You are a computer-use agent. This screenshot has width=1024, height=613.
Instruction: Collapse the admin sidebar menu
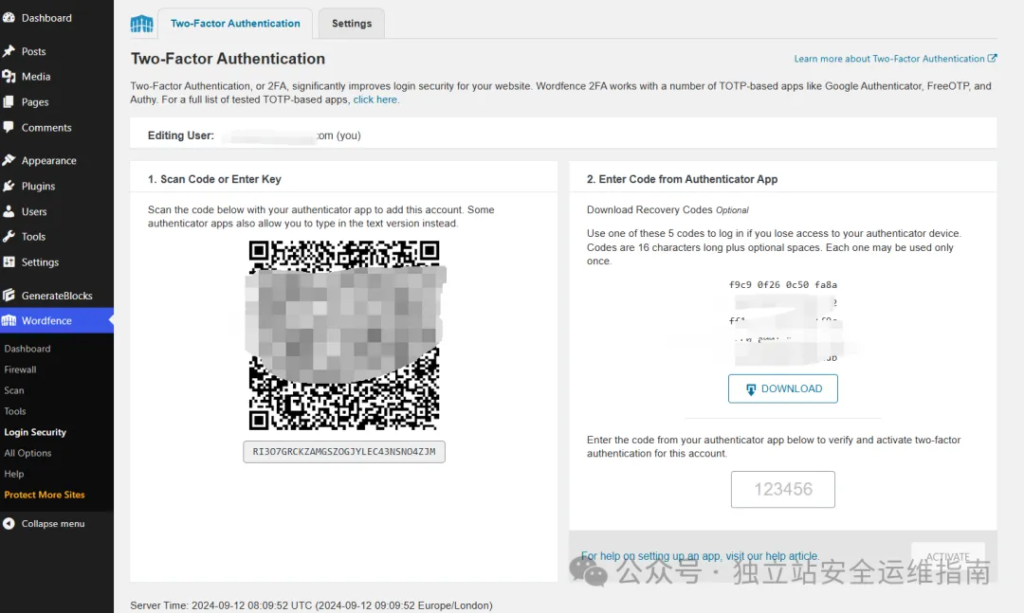[53, 524]
